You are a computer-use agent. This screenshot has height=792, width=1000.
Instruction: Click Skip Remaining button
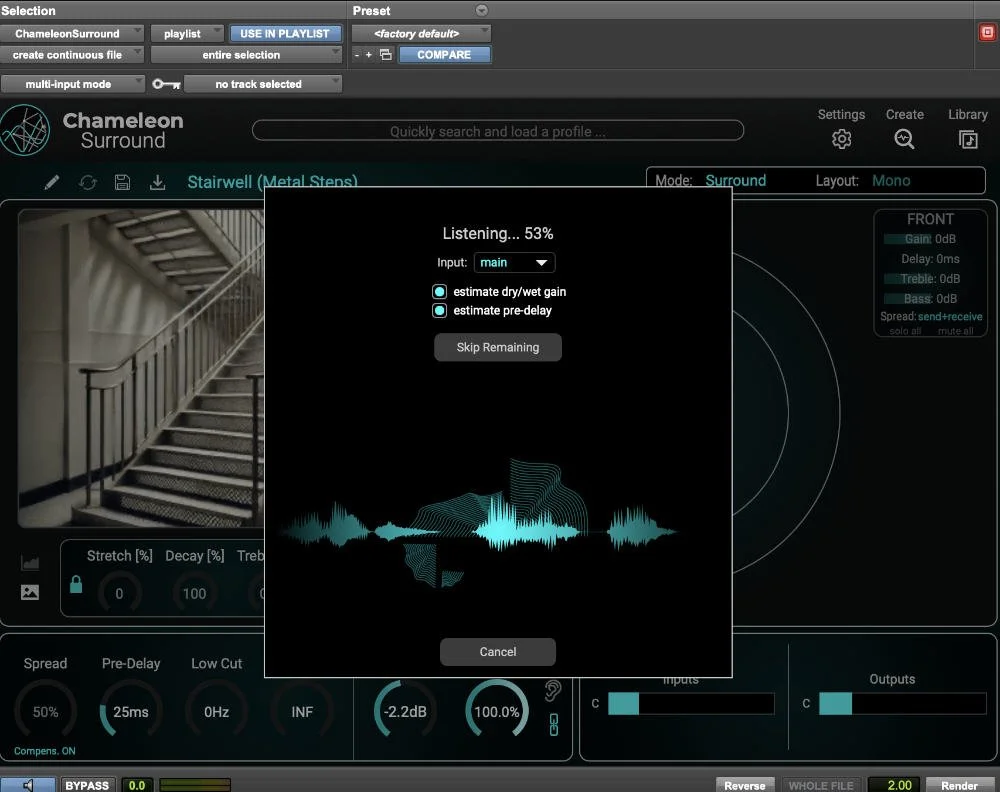497,348
